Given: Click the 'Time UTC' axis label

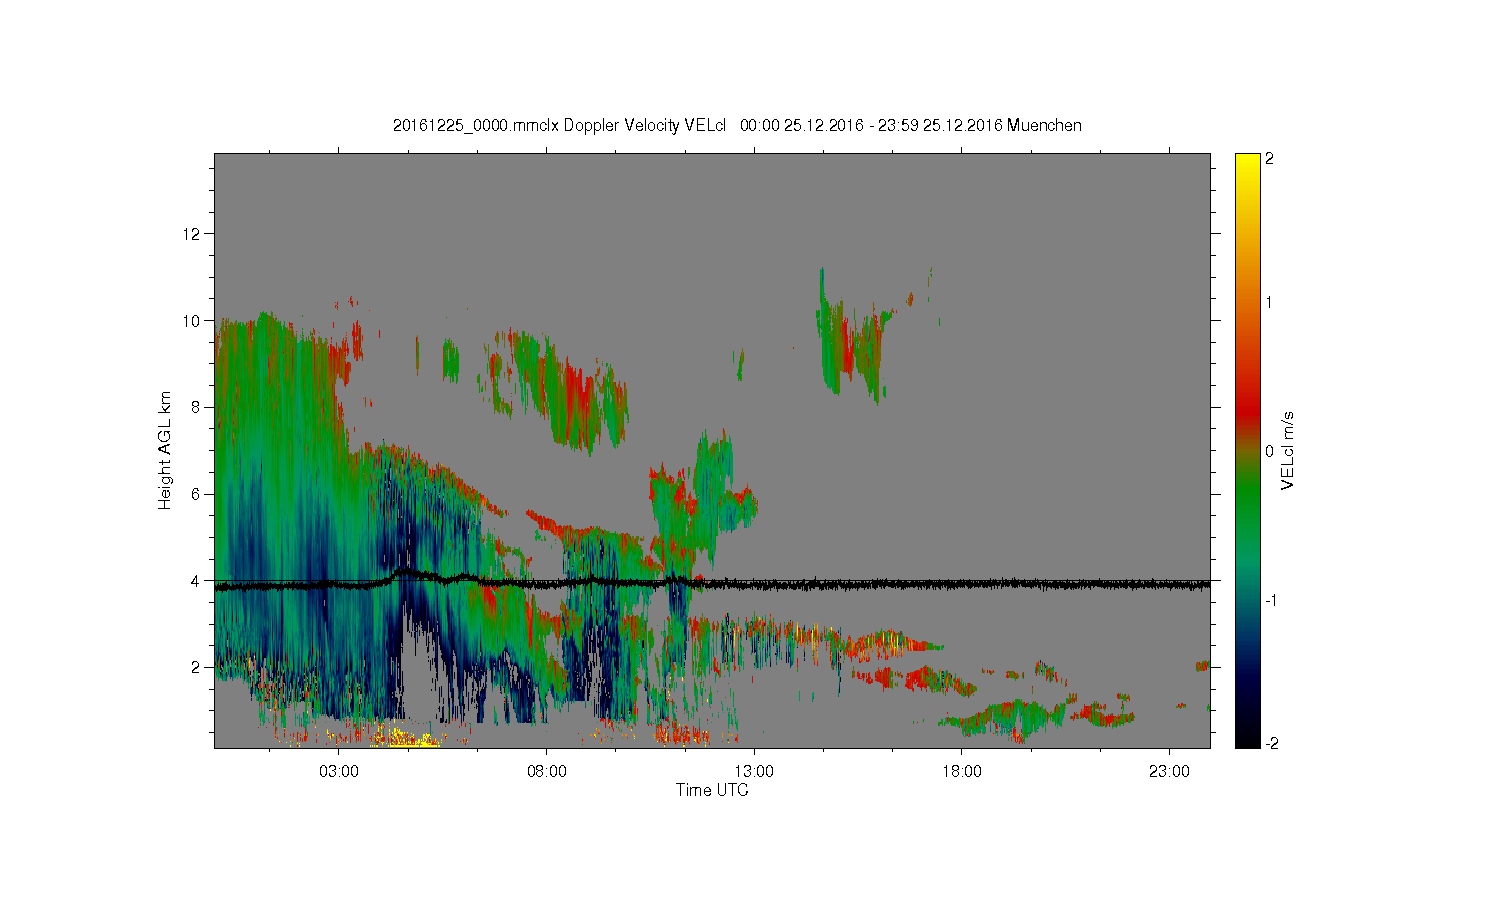Looking at the screenshot, I should pyautogui.click(x=712, y=790).
